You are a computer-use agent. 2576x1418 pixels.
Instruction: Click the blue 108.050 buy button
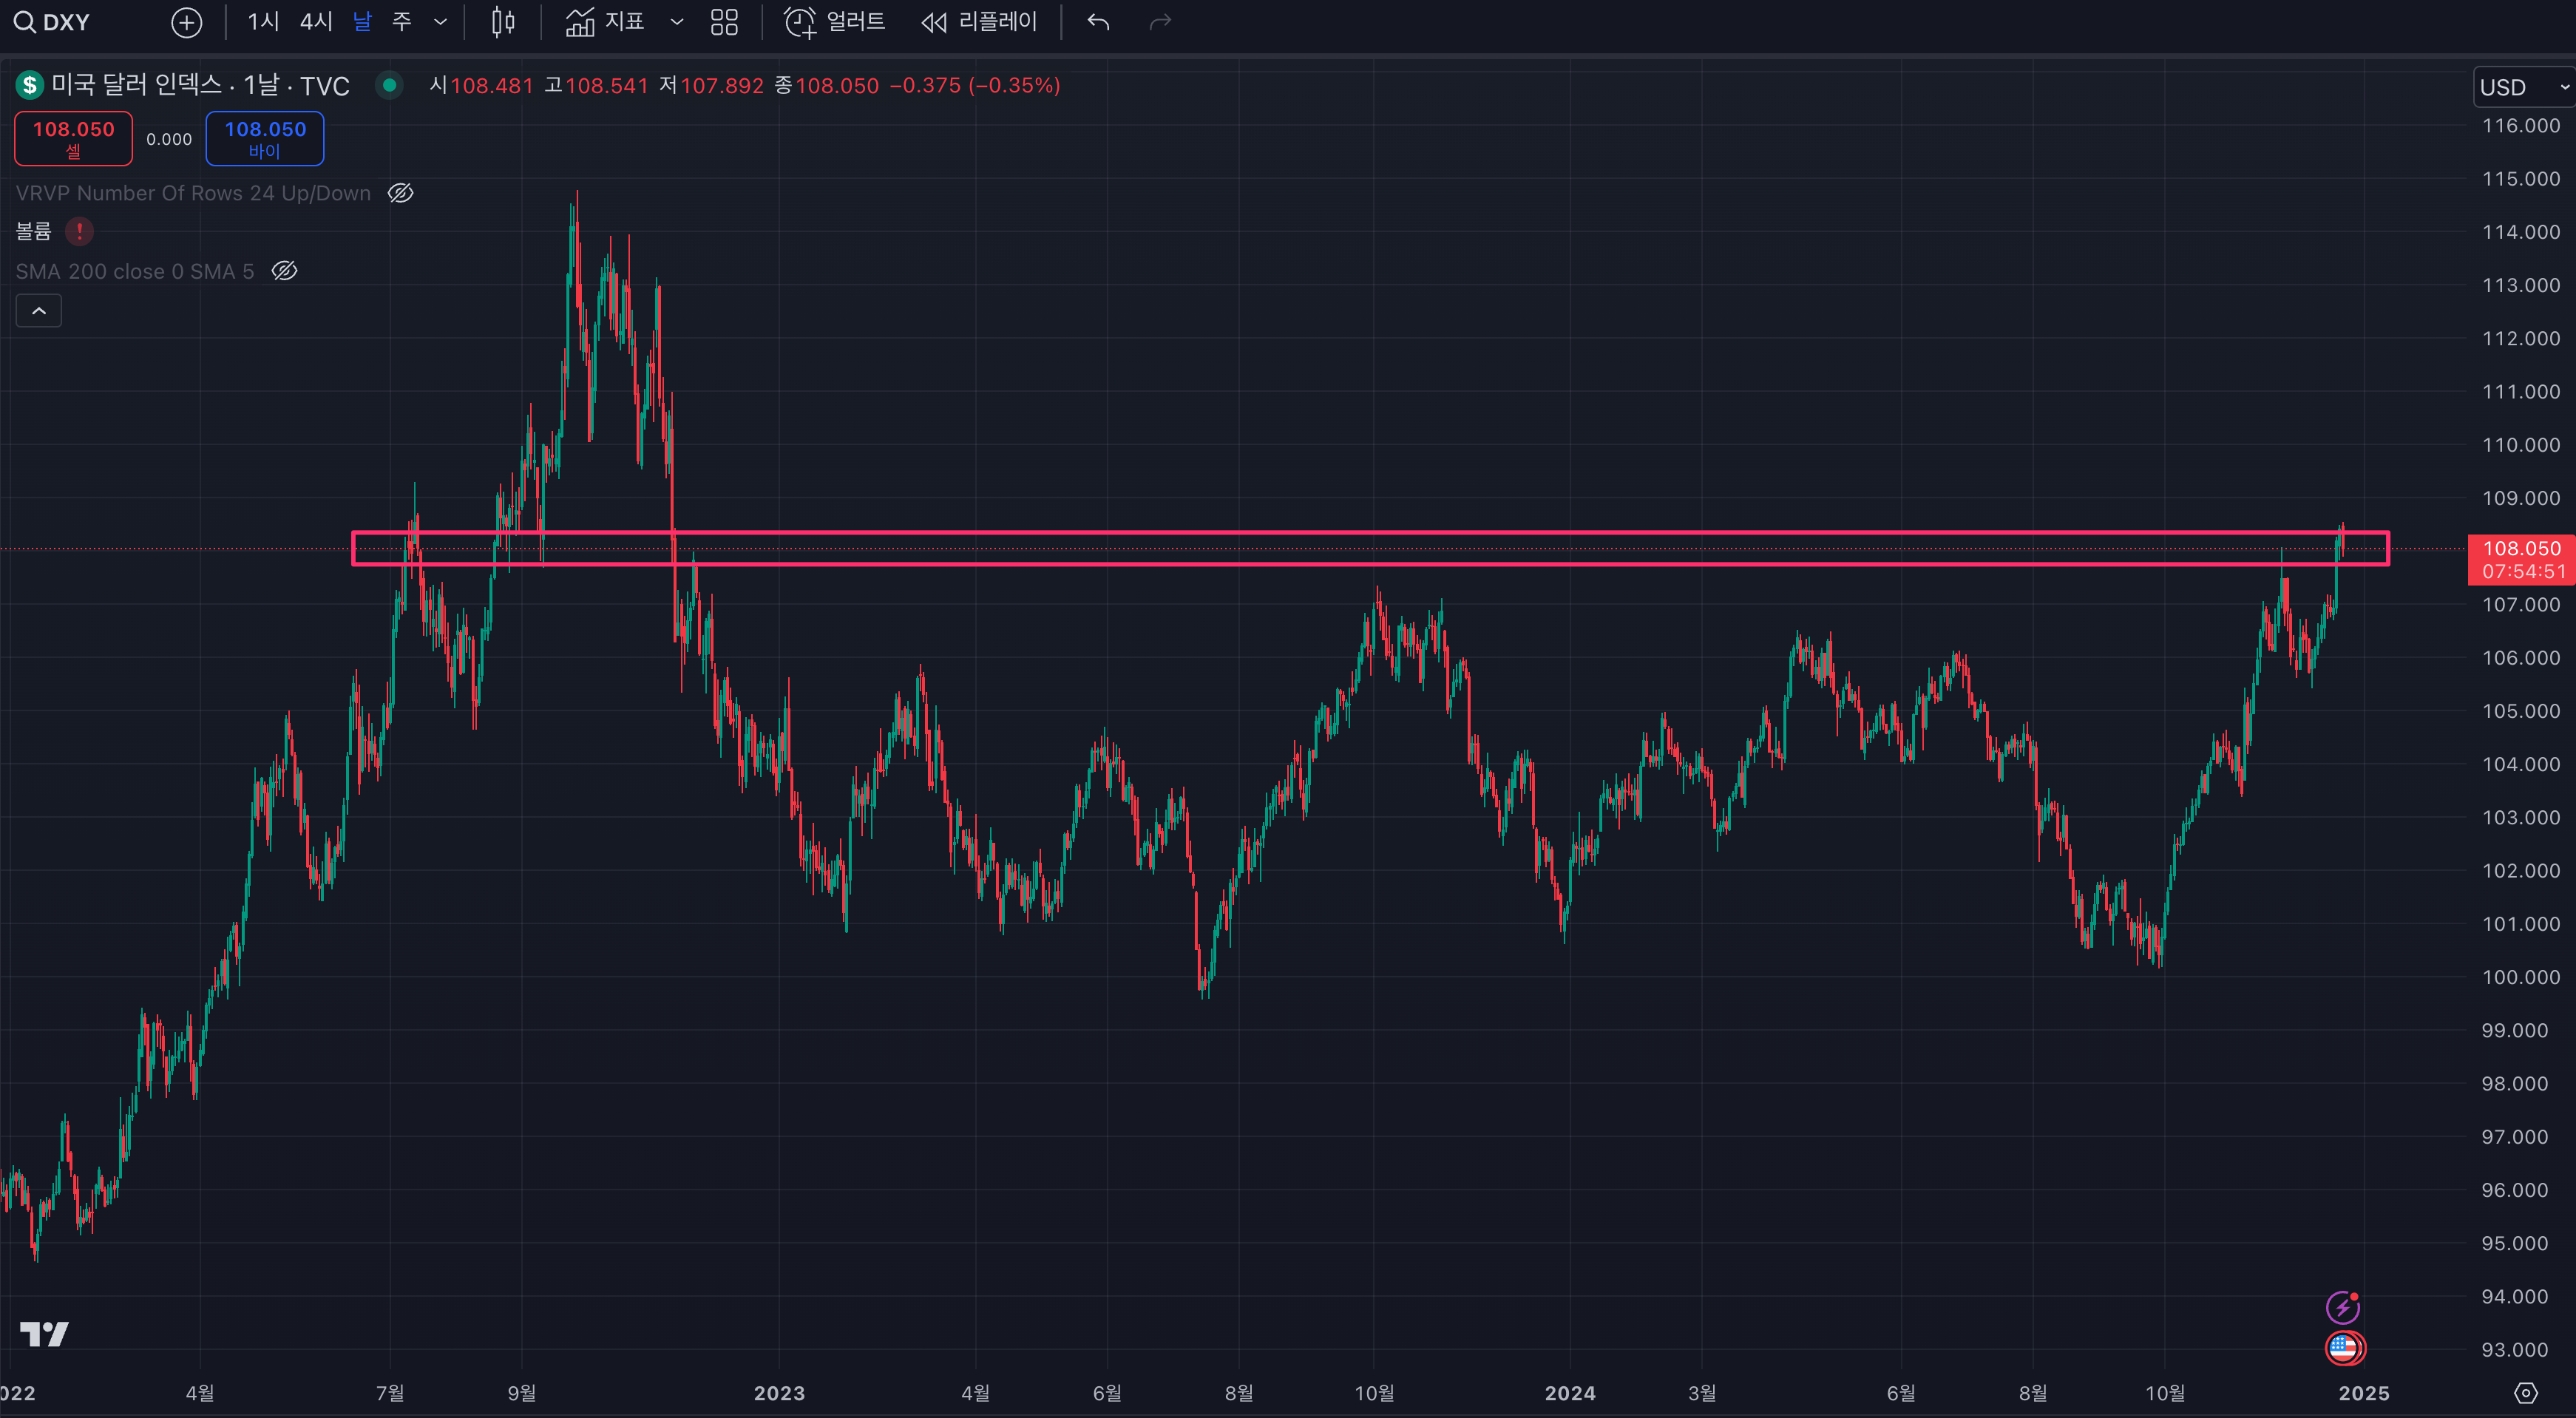coord(265,138)
